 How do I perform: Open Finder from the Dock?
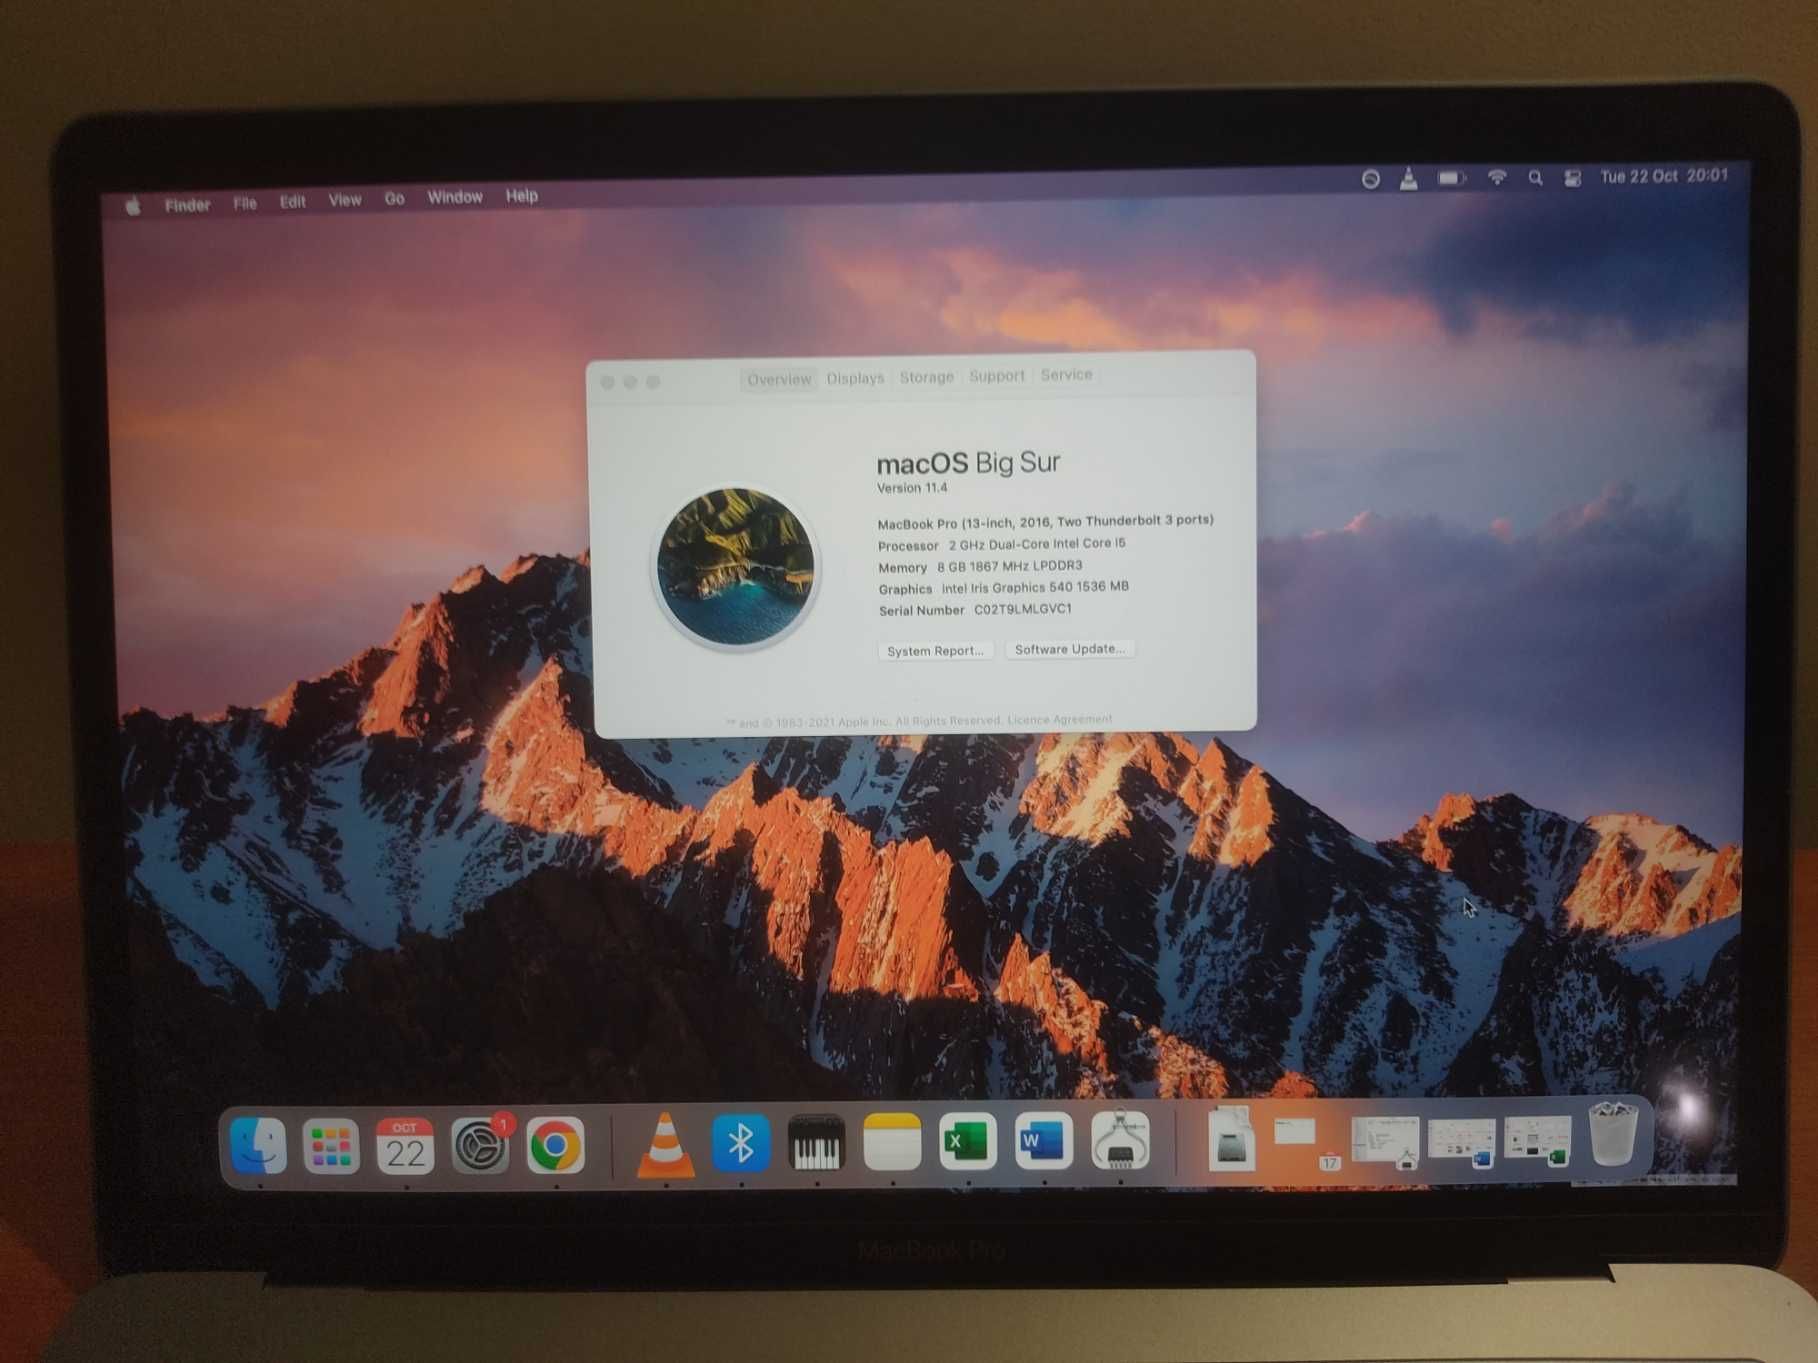pos(258,1146)
